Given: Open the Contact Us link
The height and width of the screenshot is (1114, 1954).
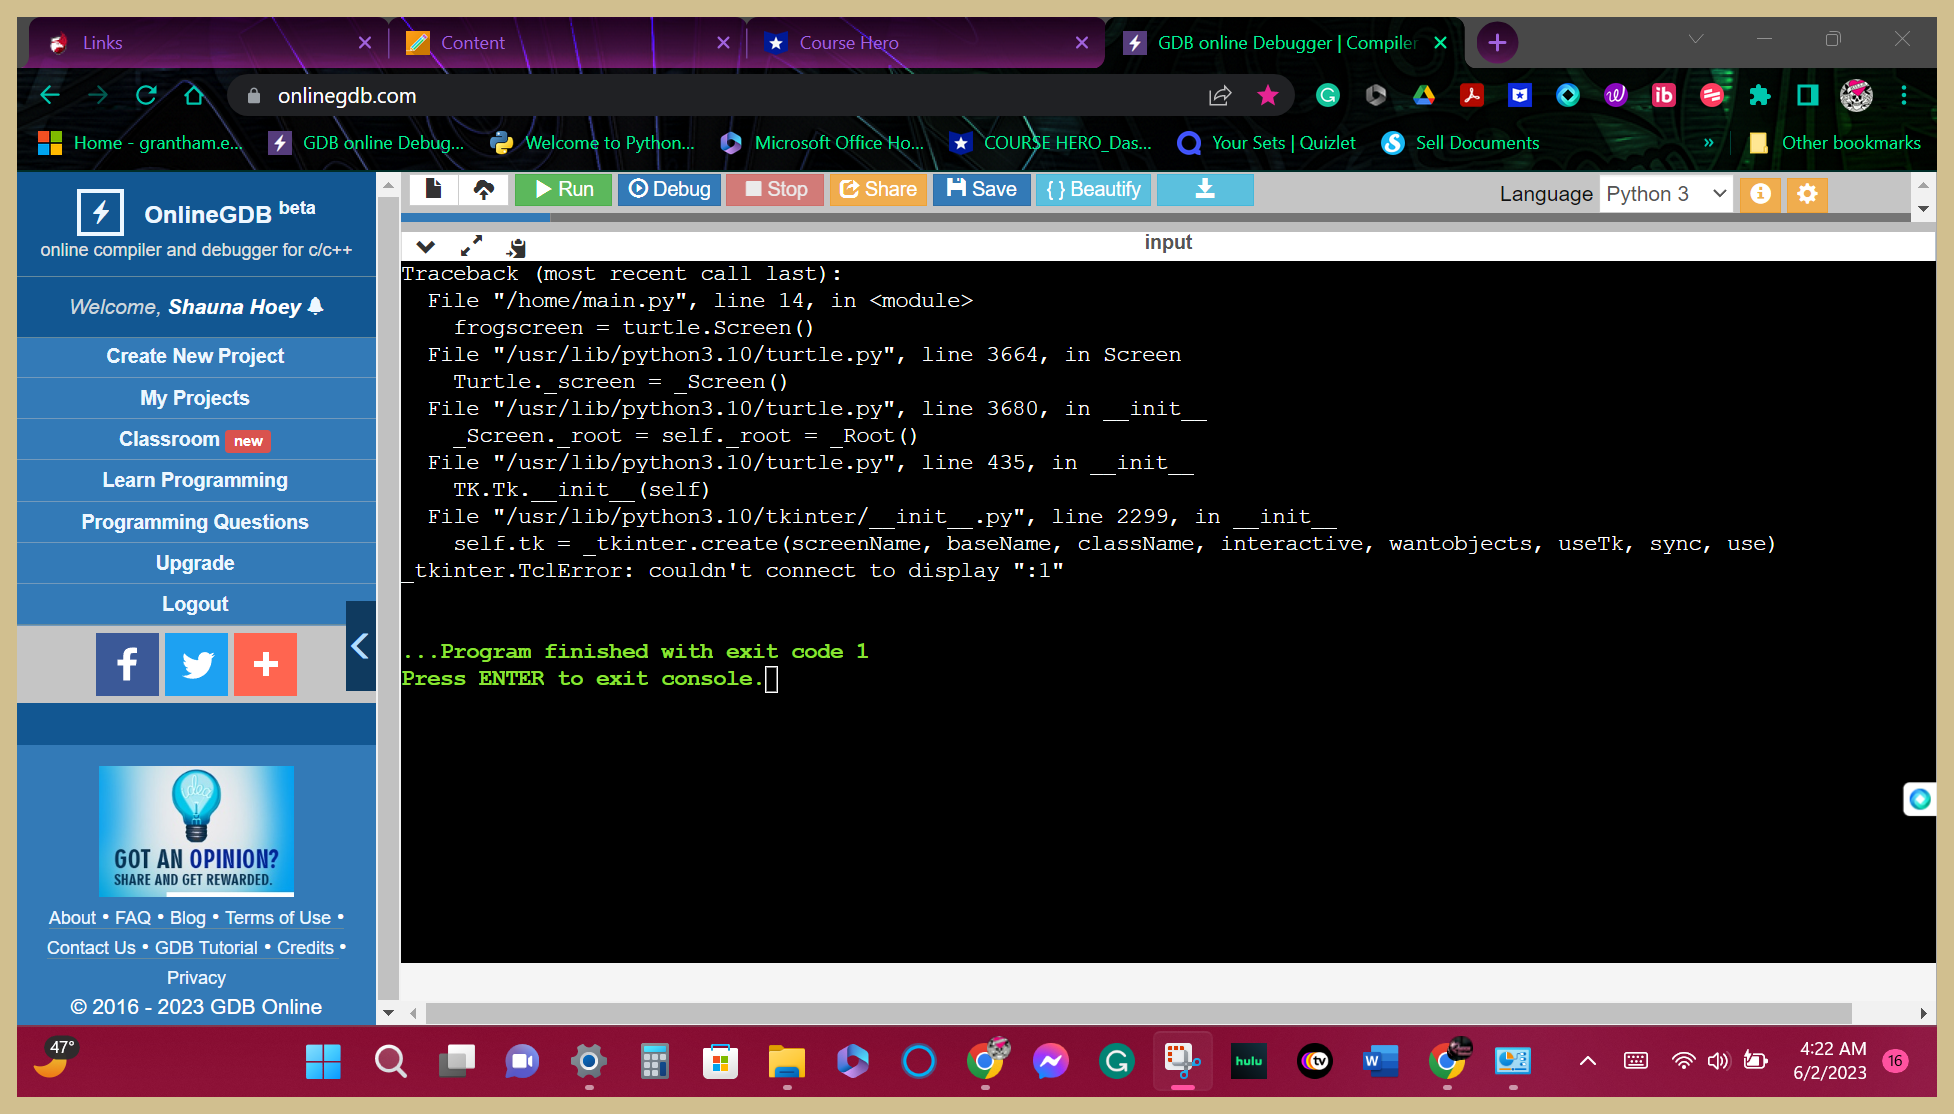Looking at the screenshot, I should click(x=91, y=948).
